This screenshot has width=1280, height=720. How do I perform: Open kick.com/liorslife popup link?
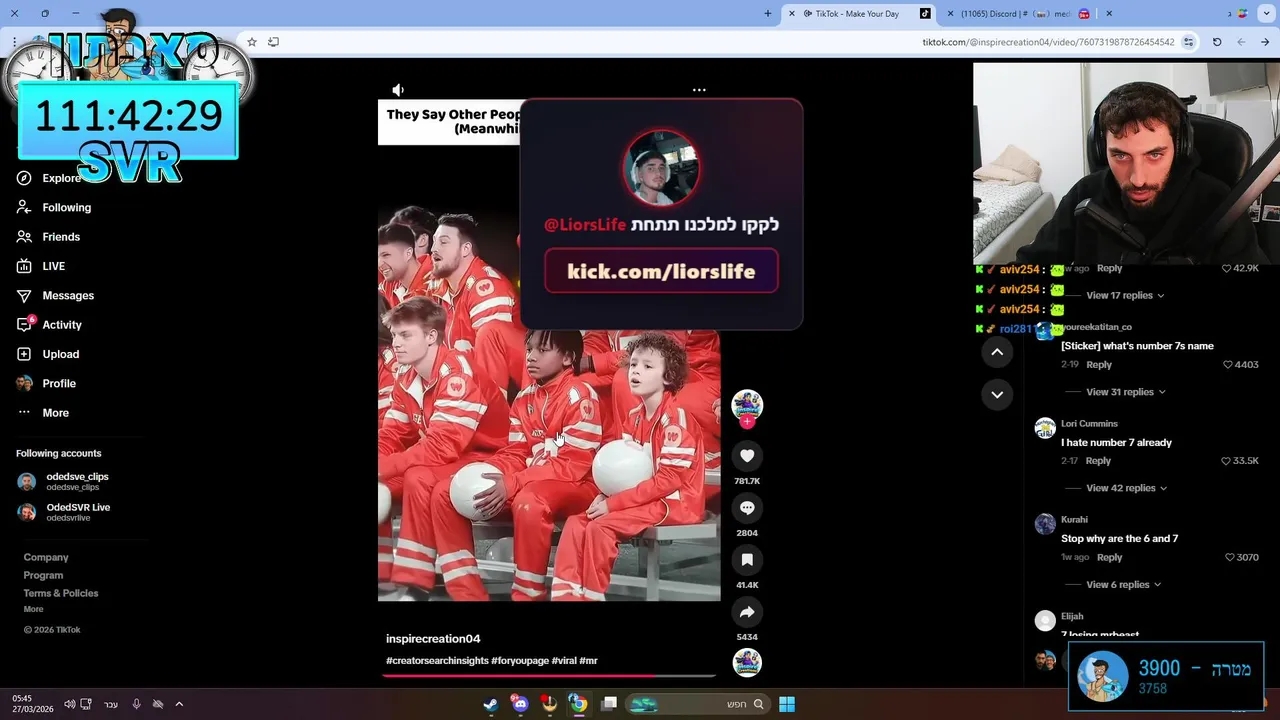[x=661, y=272]
